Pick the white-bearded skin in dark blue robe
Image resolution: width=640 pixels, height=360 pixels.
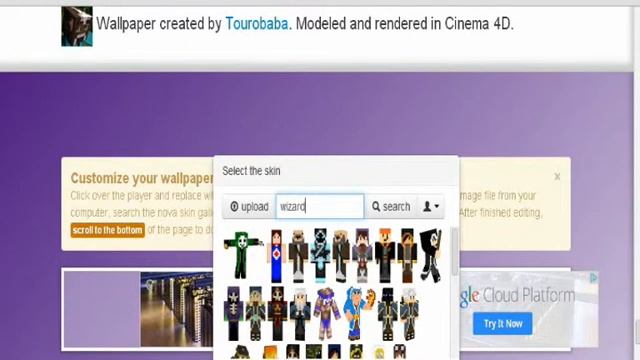[300, 313]
